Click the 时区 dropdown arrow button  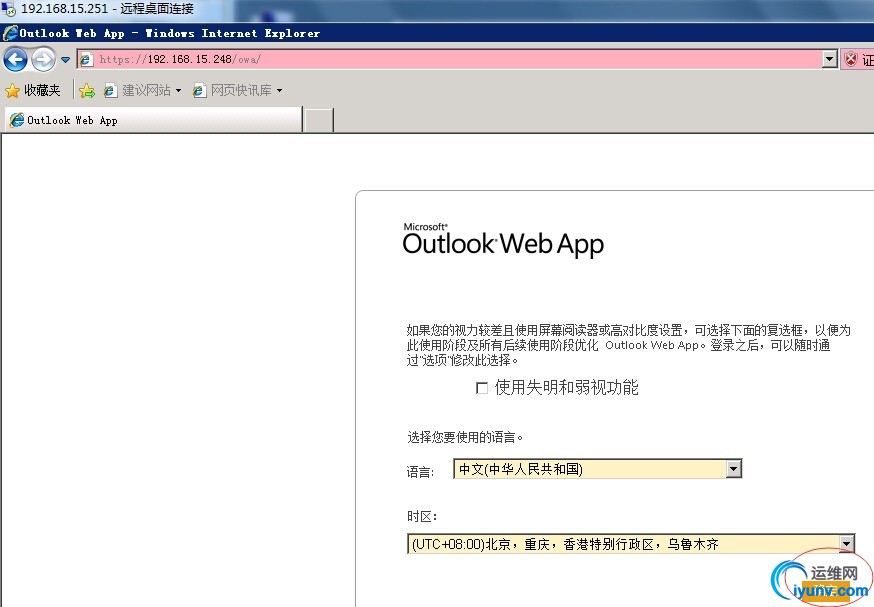tap(846, 544)
